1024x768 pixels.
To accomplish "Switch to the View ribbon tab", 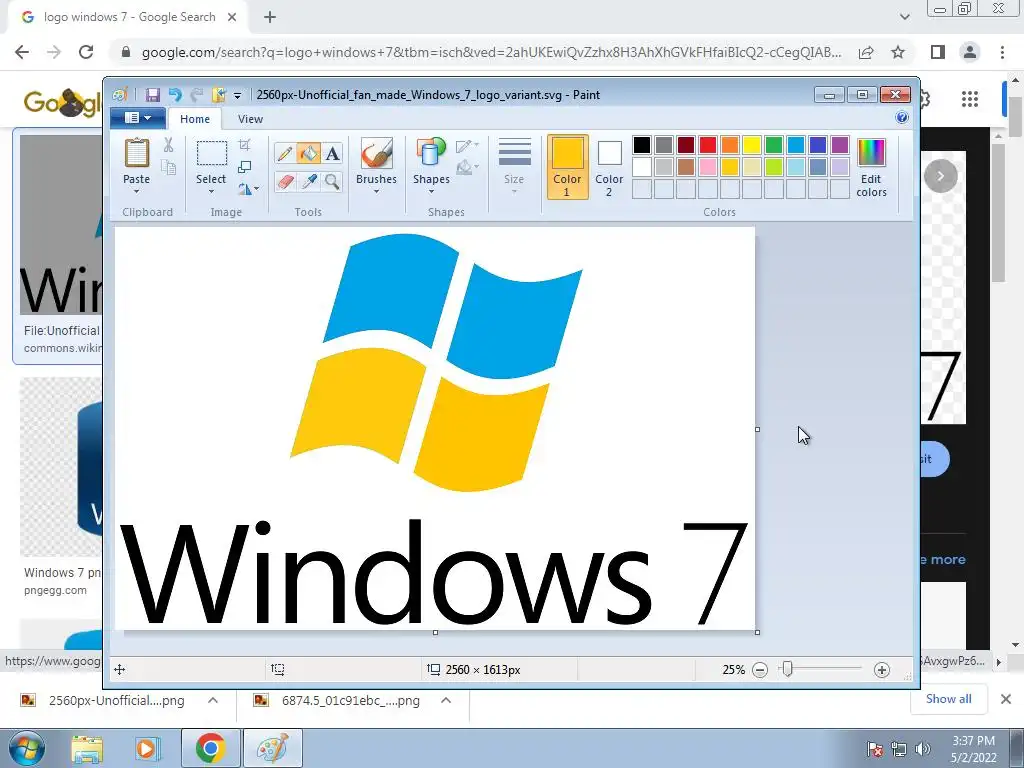I will pyautogui.click(x=250, y=119).
